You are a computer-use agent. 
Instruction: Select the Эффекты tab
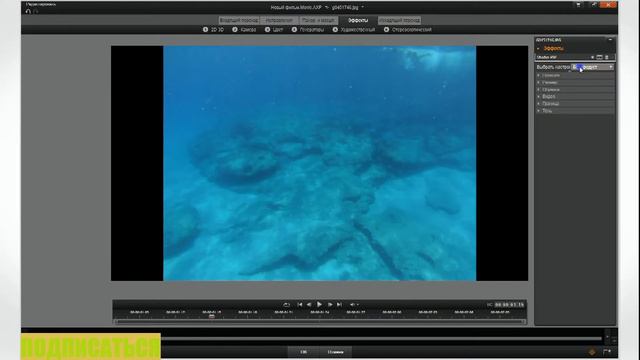pos(358,20)
